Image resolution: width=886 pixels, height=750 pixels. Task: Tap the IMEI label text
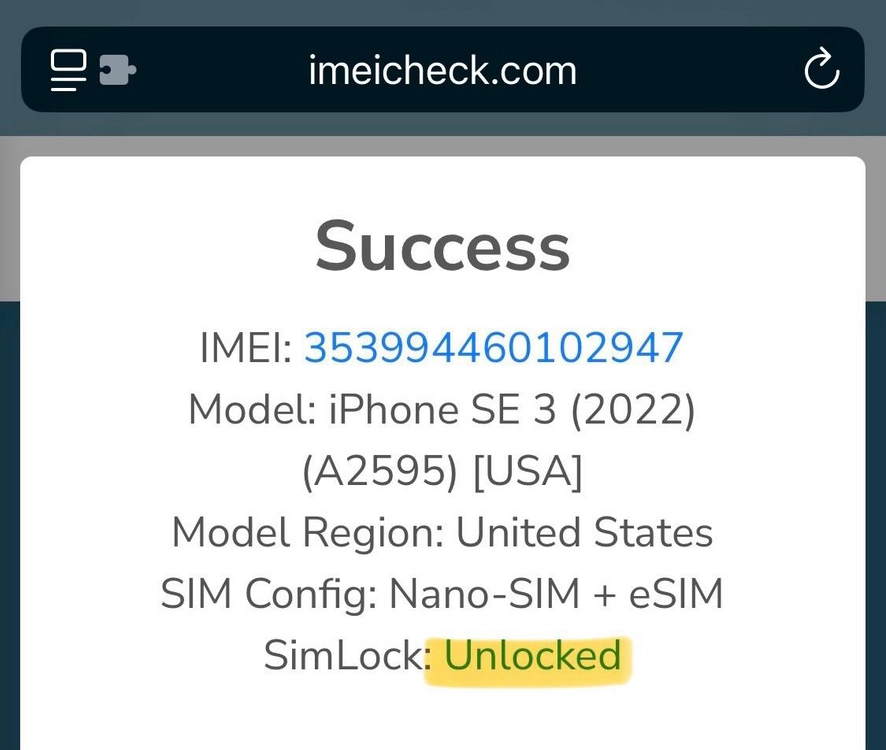246,347
